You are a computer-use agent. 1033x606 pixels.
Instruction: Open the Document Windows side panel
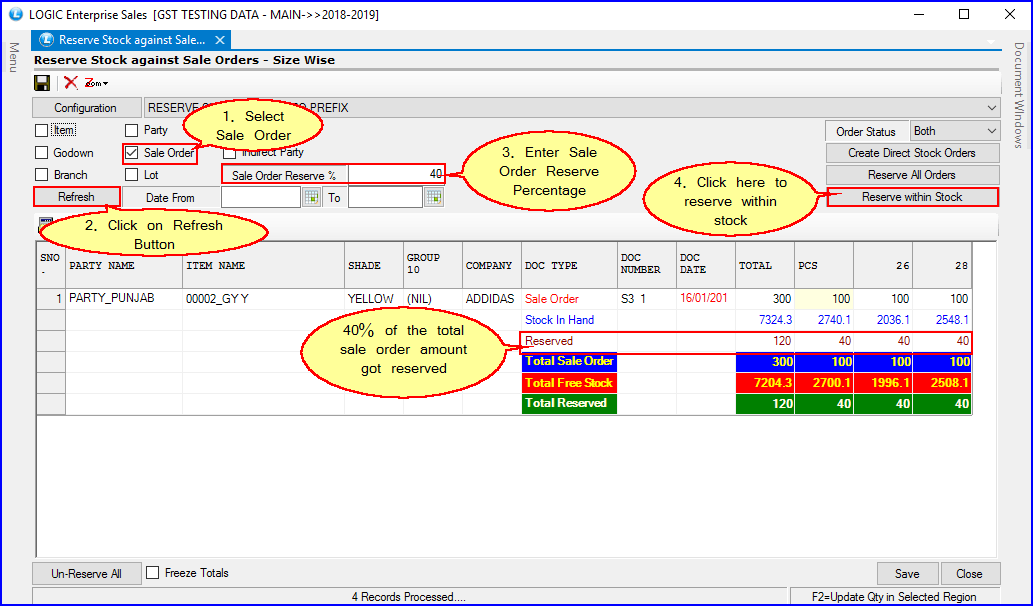pyautogui.click(x=1018, y=95)
